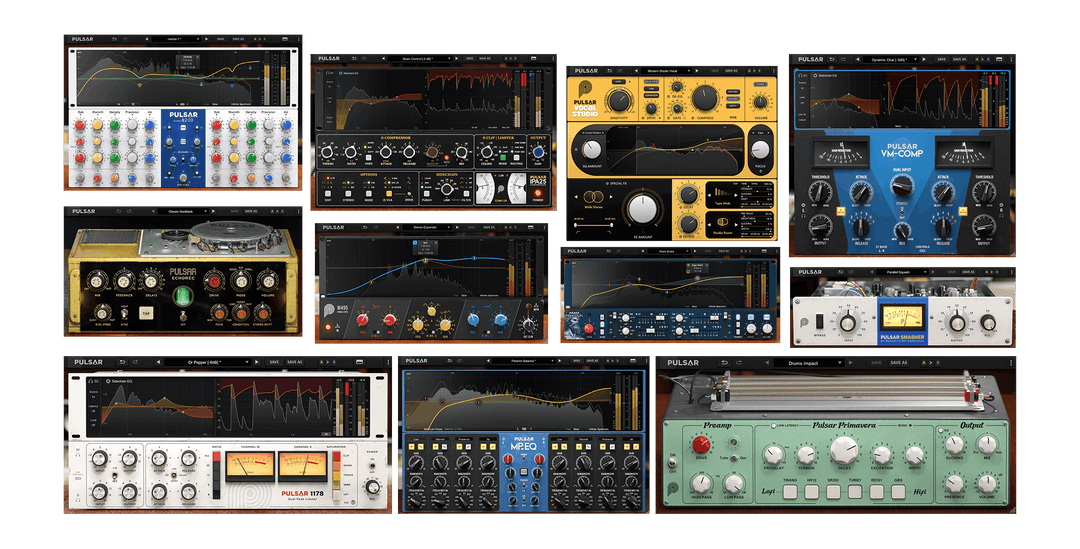Toggle the Low Latency button on Primavera
Image resolution: width=1080 pixels, height=549 pixels.
click(x=773, y=426)
